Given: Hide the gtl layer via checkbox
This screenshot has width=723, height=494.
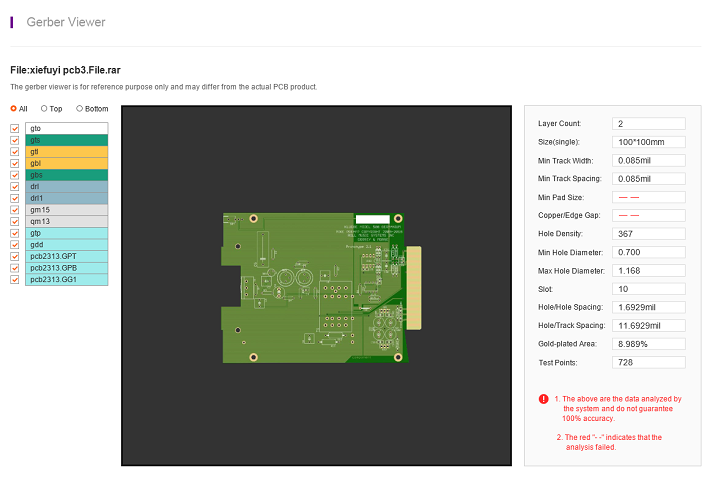Looking at the screenshot, I should pos(15,152).
